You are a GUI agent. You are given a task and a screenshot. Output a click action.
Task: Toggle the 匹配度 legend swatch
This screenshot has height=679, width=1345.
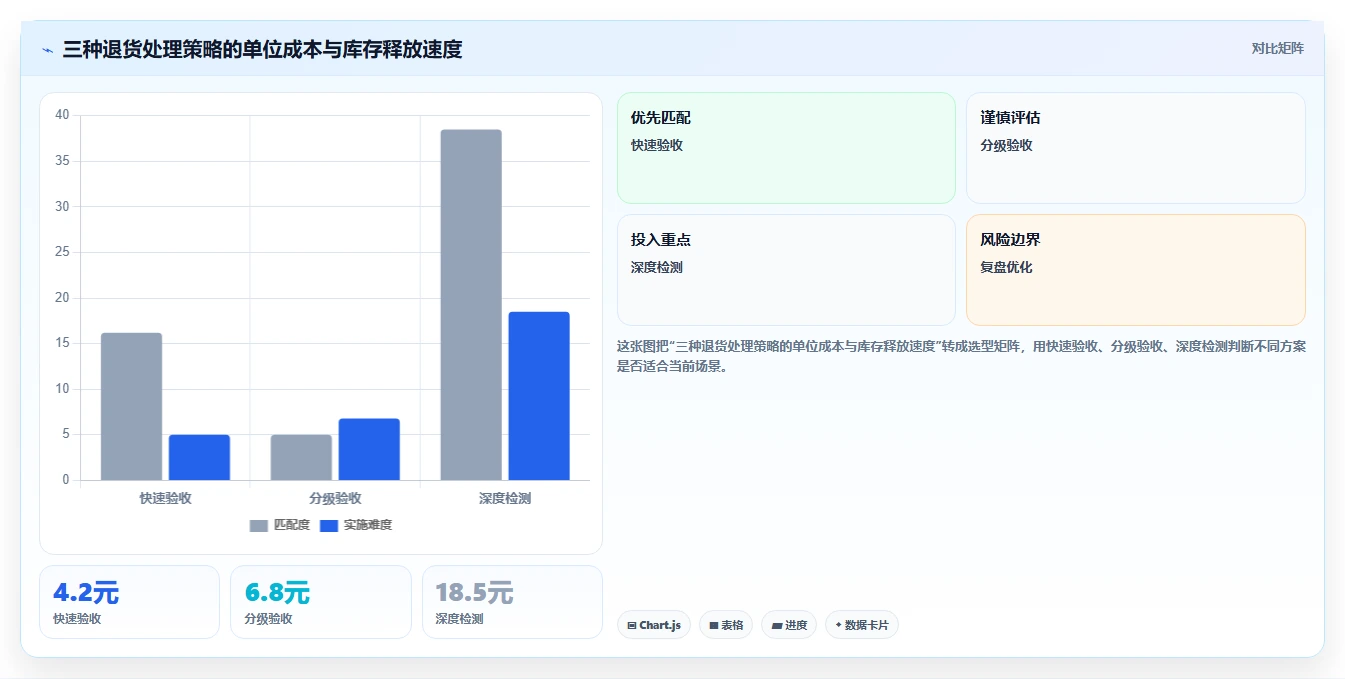point(259,525)
